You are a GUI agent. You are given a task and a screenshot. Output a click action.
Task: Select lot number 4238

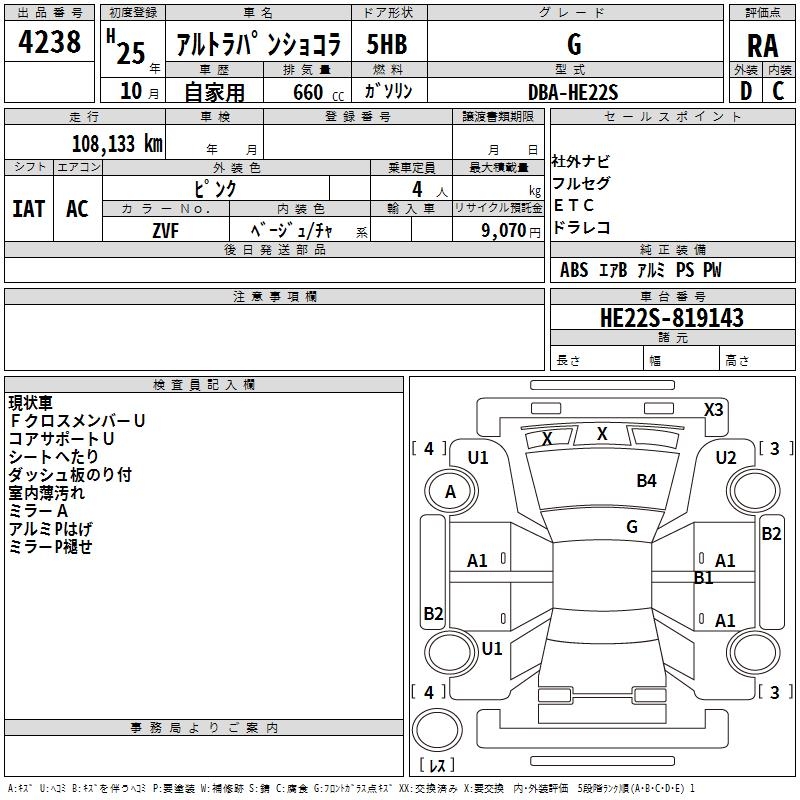coord(50,43)
